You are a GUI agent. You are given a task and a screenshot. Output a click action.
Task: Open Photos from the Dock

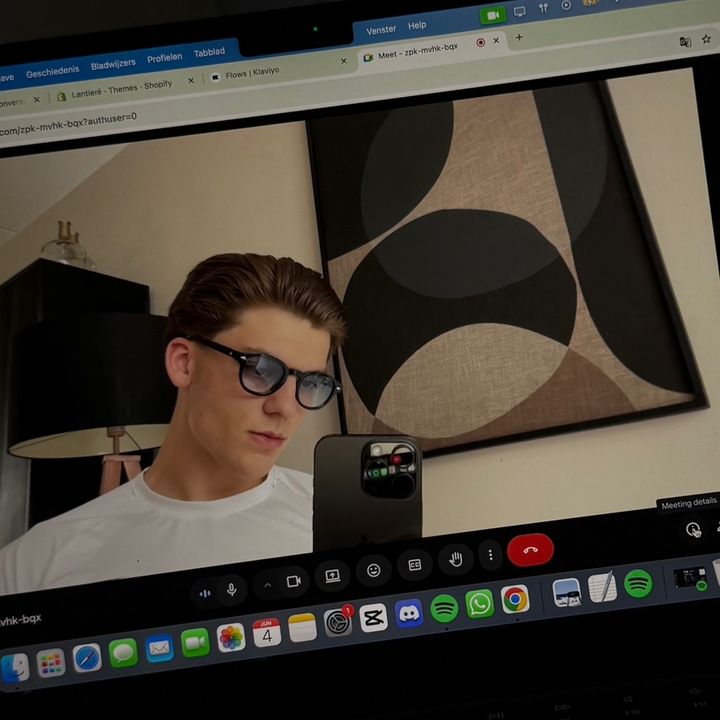coord(231,638)
